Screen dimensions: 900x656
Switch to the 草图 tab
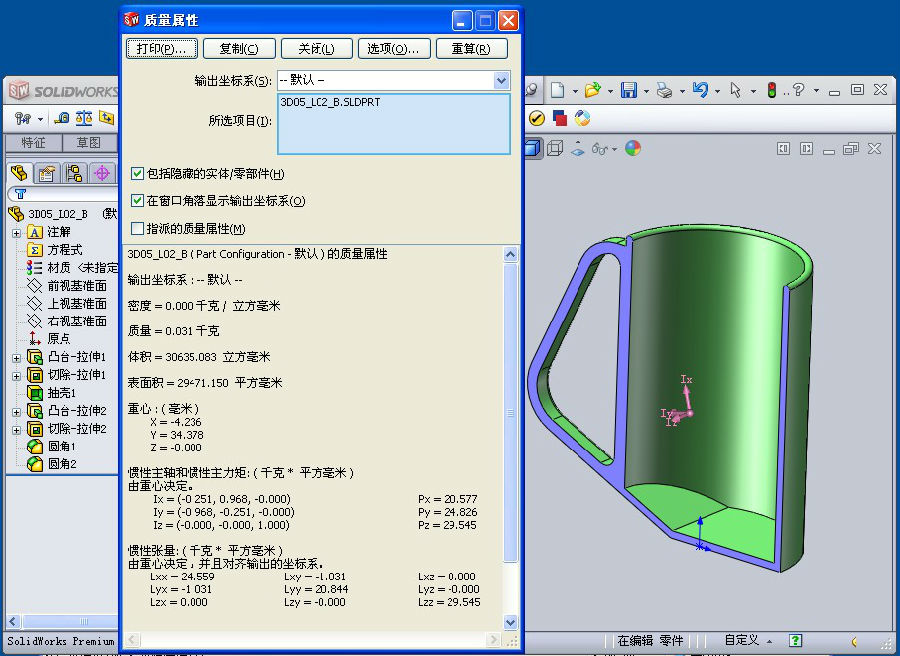coord(89,143)
